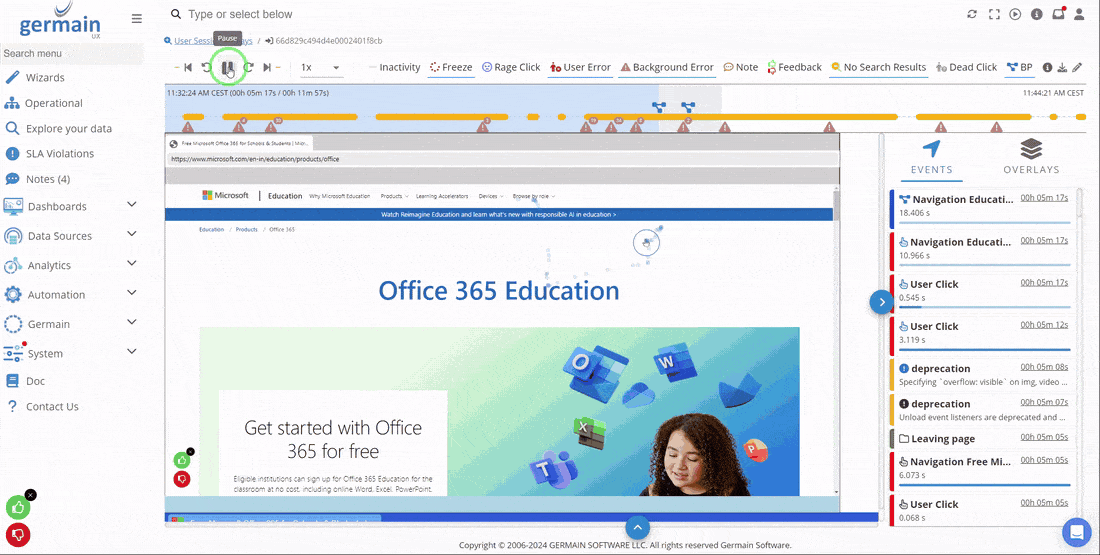The image size is (1100, 555).
Task: Click the fast-forward replay icon
Action: [248, 67]
